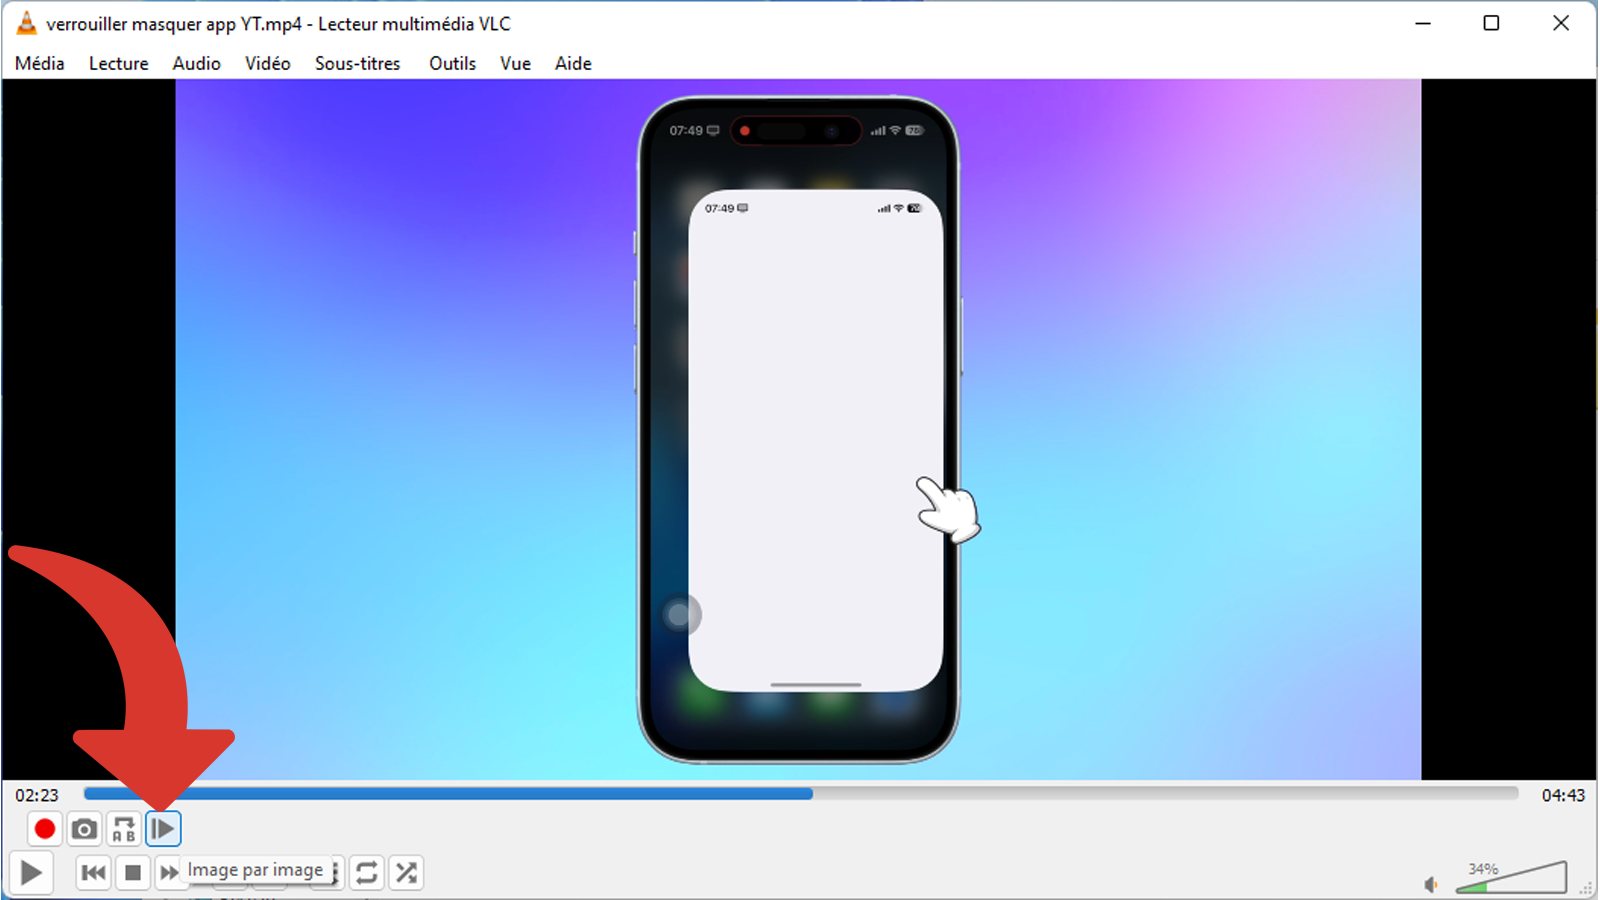Play the video
Viewport: 1600px width, 900px height.
[x=31, y=873]
